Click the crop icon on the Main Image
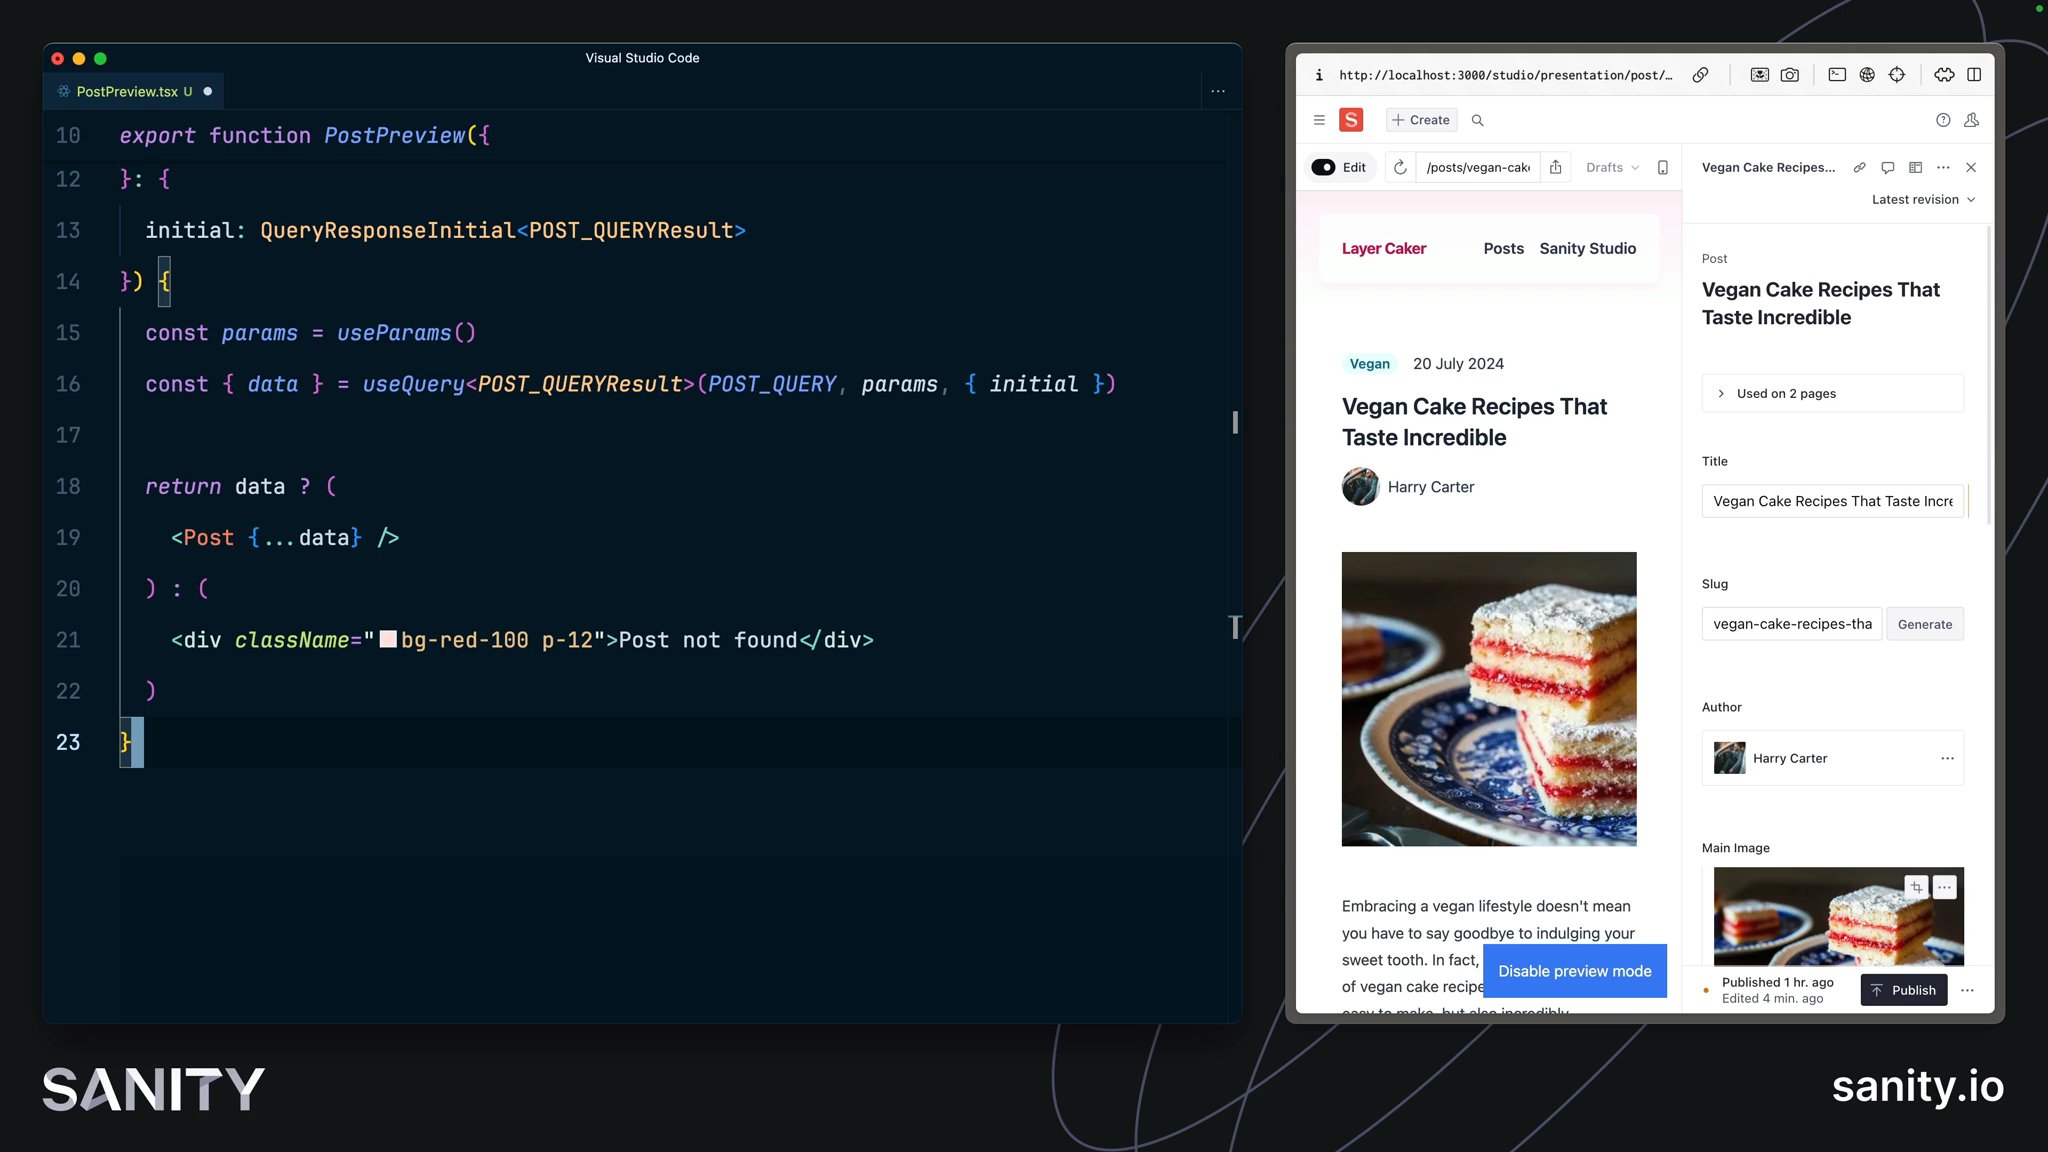 click(x=1916, y=887)
